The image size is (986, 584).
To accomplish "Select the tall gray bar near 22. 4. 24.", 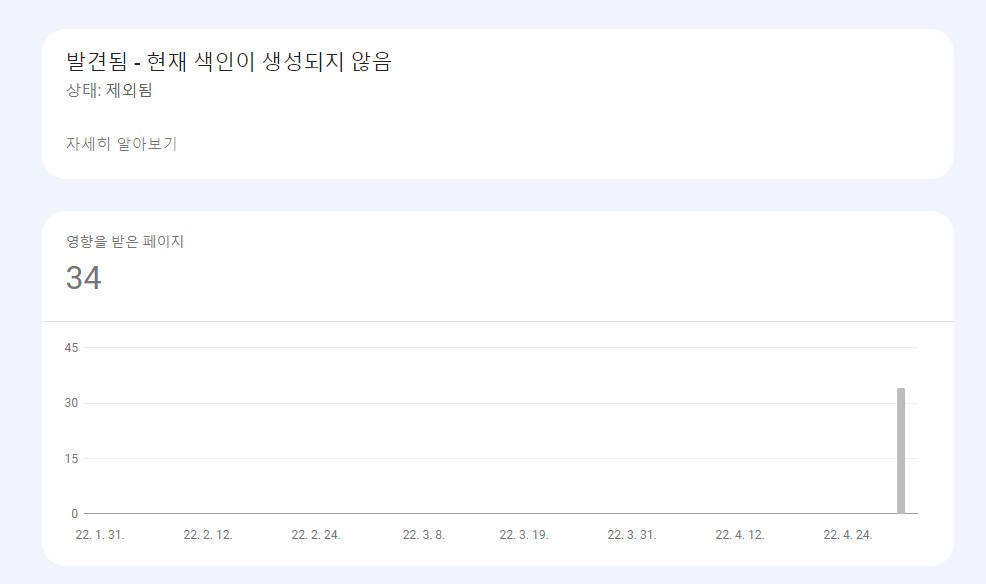I will coord(900,450).
